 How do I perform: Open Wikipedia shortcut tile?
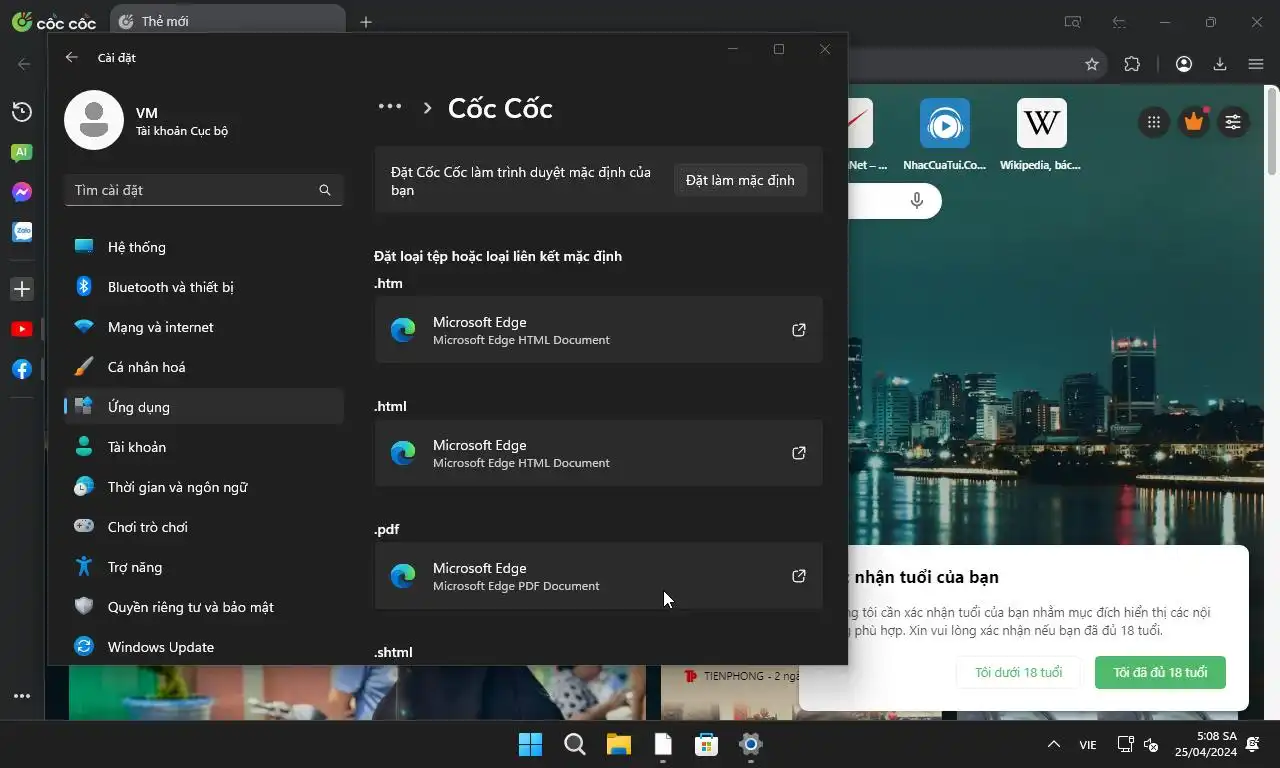1041,135
